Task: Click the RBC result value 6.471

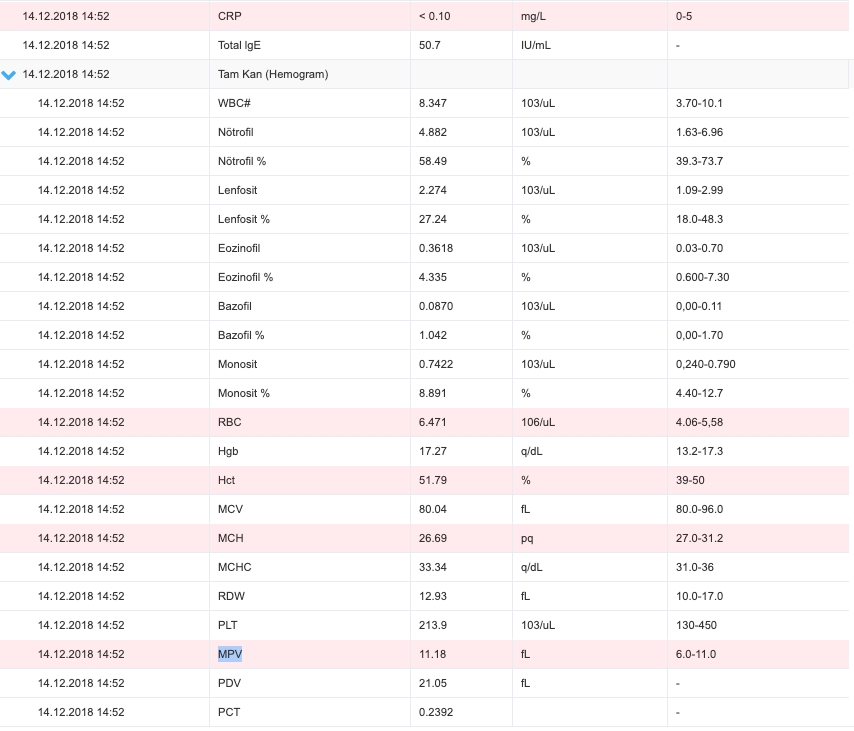Action: (432, 422)
